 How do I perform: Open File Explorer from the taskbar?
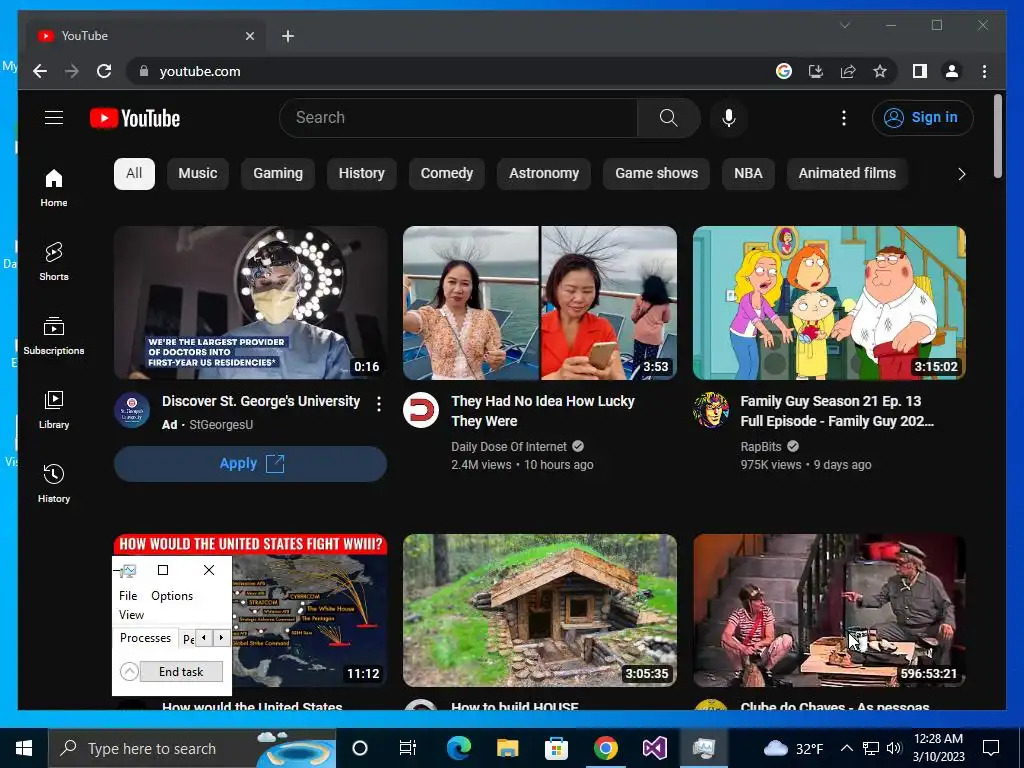coord(507,748)
